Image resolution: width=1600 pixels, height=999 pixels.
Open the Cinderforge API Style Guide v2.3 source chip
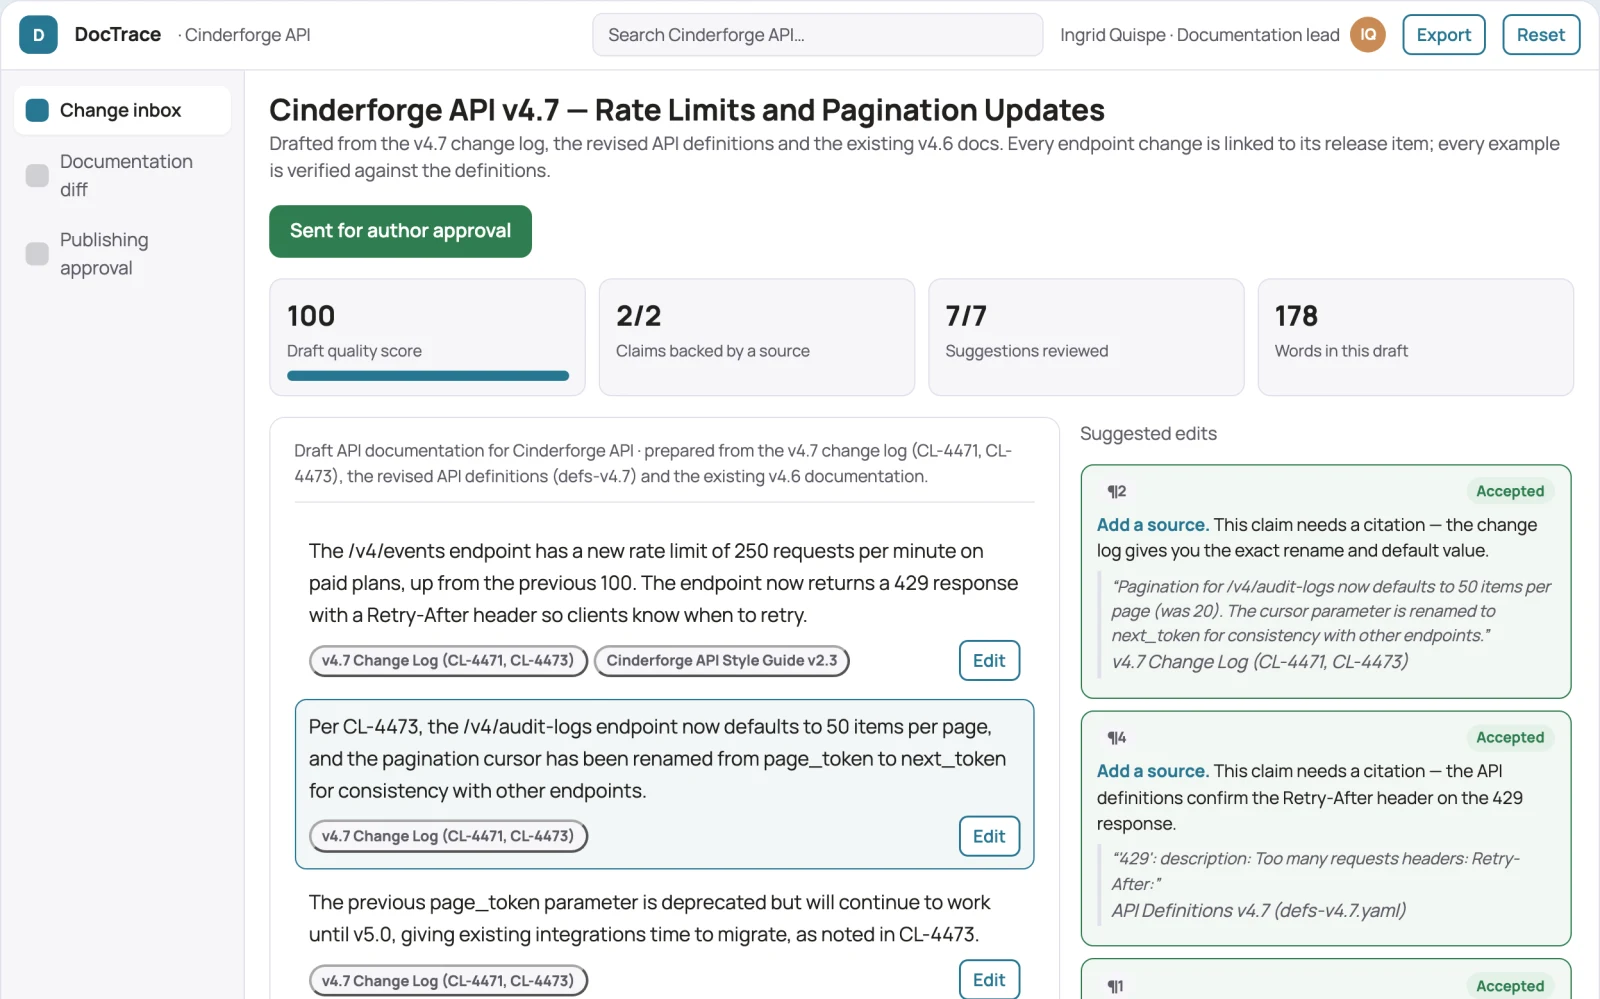(722, 661)
